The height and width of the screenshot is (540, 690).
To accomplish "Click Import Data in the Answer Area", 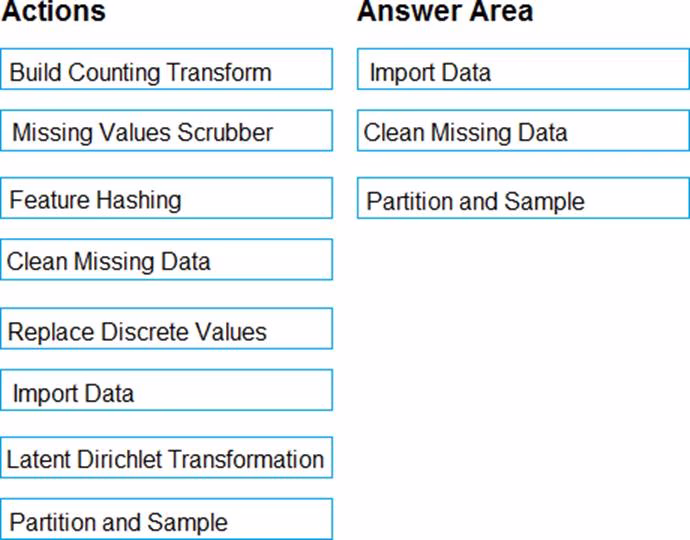I will tap(523, 72).
